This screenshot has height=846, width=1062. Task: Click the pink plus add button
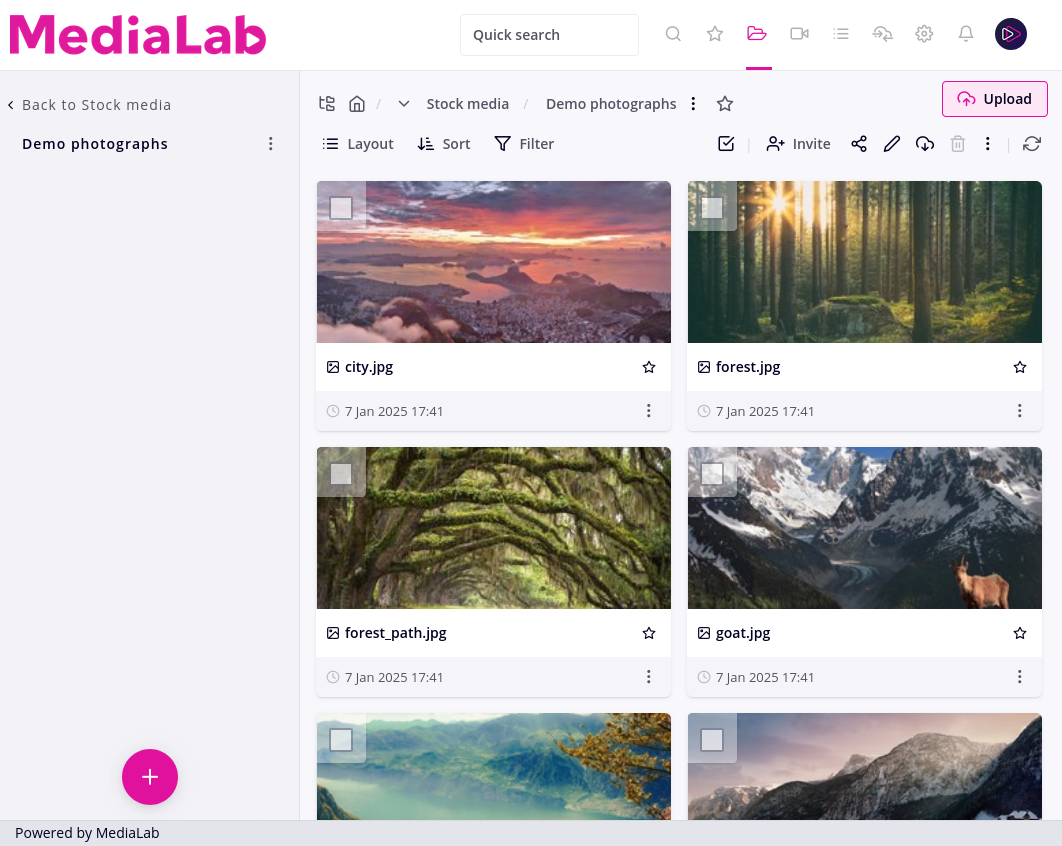150,777
